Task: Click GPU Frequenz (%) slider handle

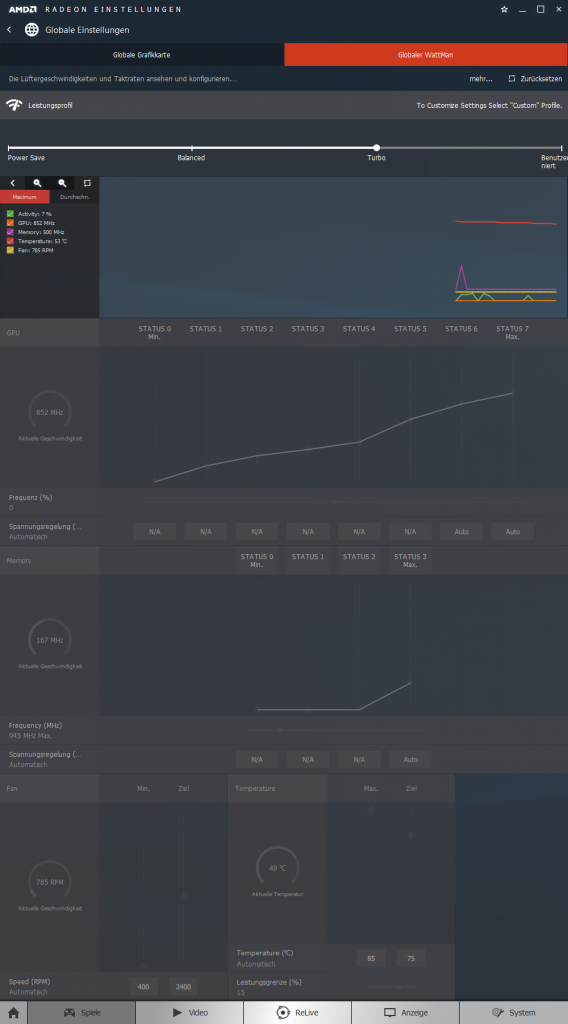Action: (x=334, y=502)
